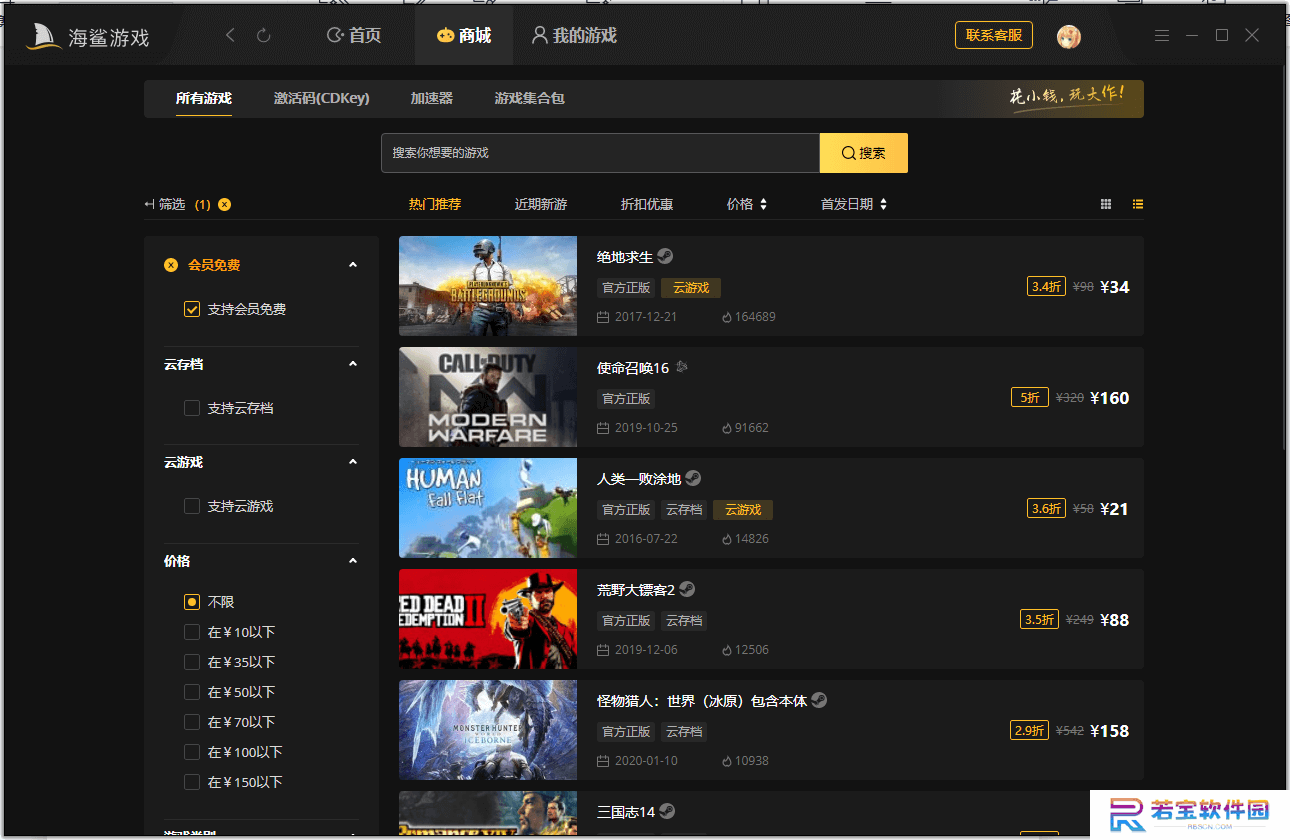Click flame icon beside 14826
This screenshot has height=840, width=1290.
[x=727, y=539]
